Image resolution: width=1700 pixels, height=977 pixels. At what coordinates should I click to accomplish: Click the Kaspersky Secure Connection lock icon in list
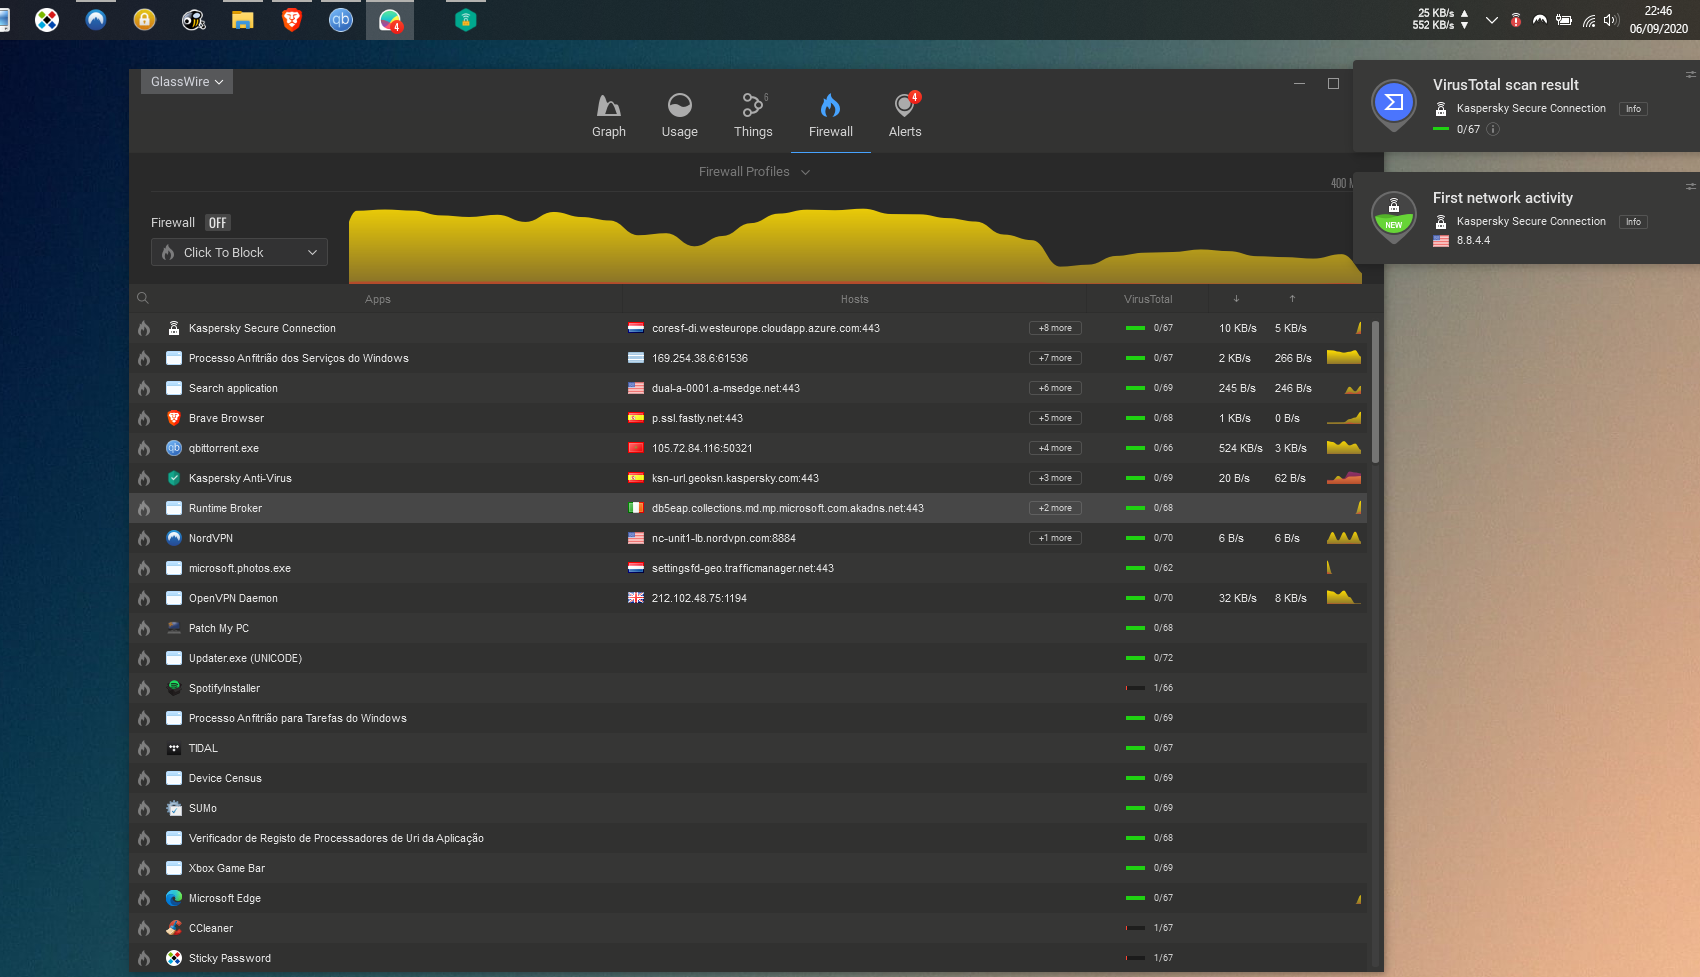click(174, 328)
